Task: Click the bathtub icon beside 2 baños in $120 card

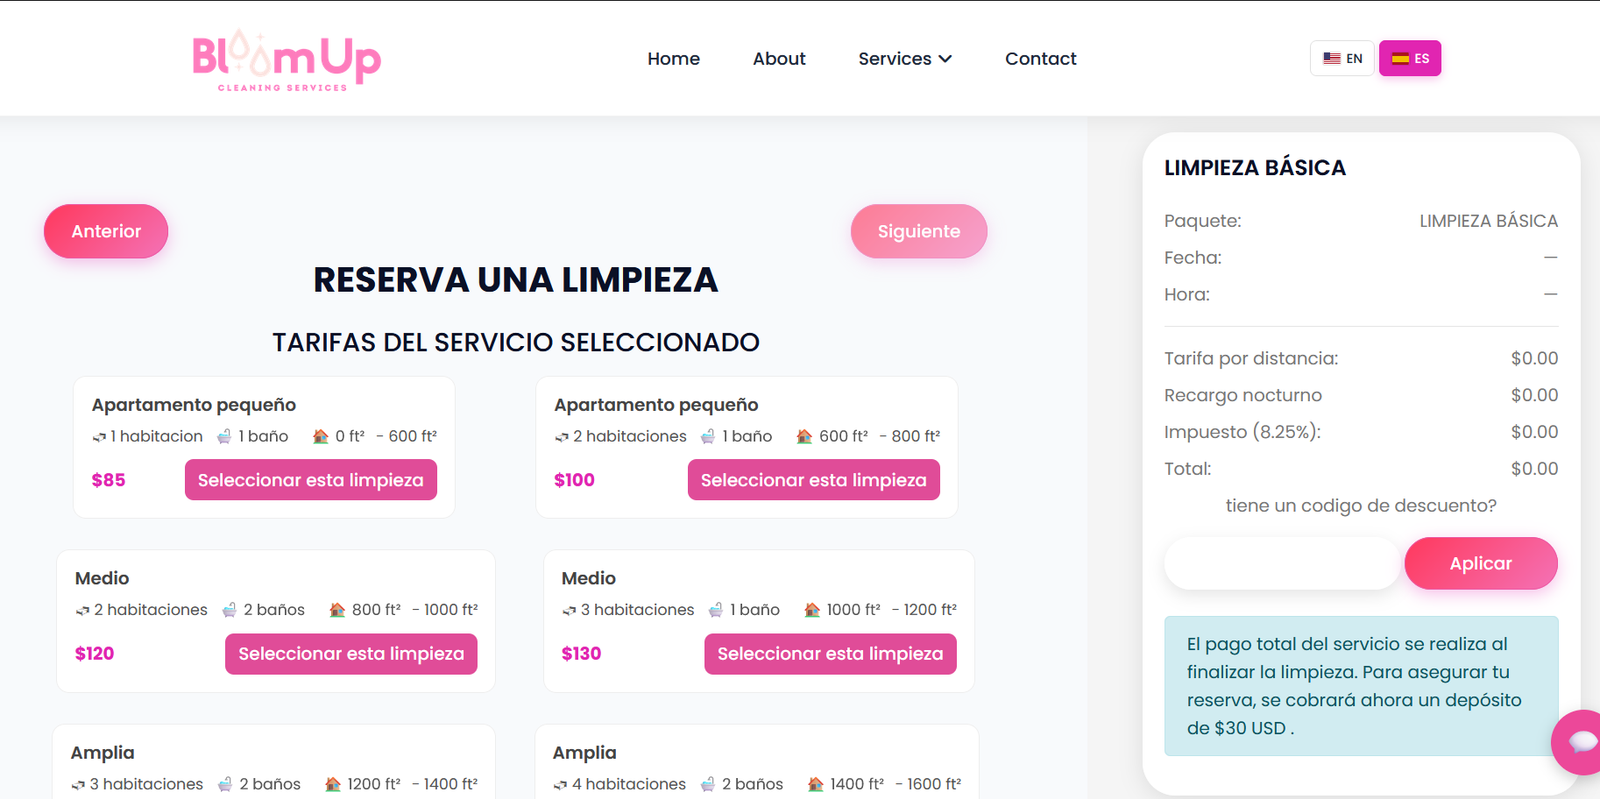Action: 229,609
